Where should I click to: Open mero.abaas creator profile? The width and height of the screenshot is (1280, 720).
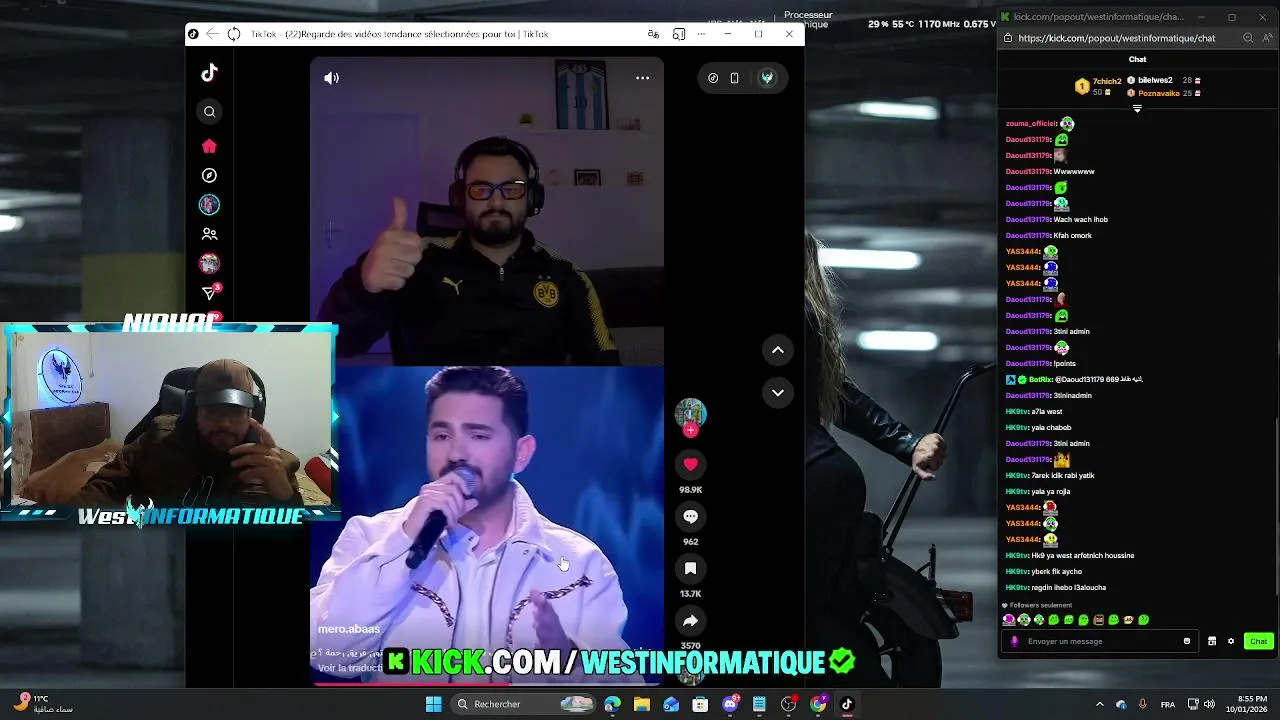349,629
